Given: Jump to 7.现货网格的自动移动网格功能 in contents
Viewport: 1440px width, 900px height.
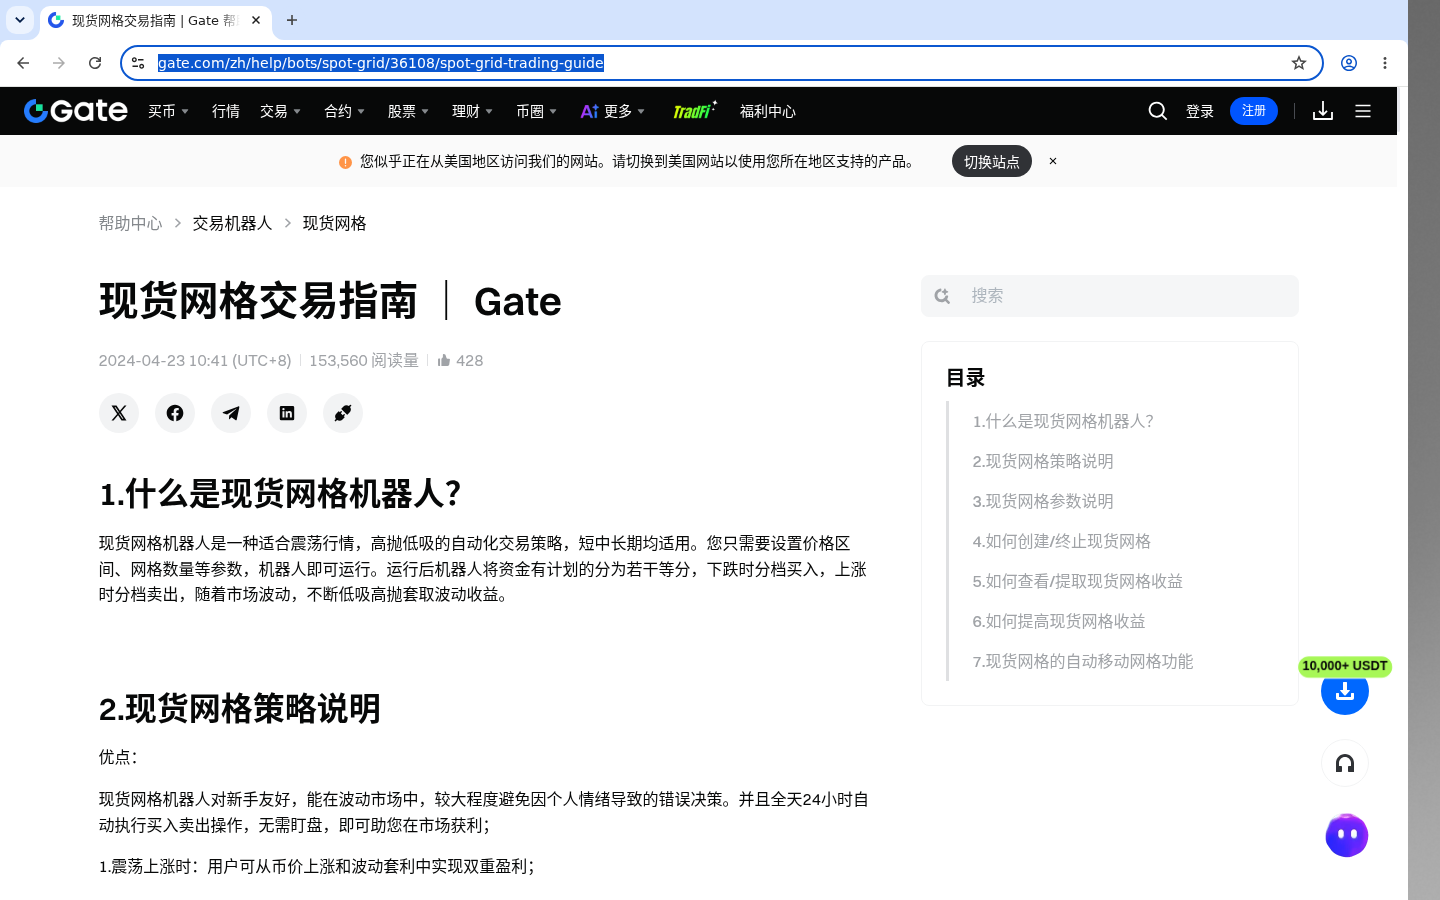Looking at the screenshot, I should point(1083,661).
